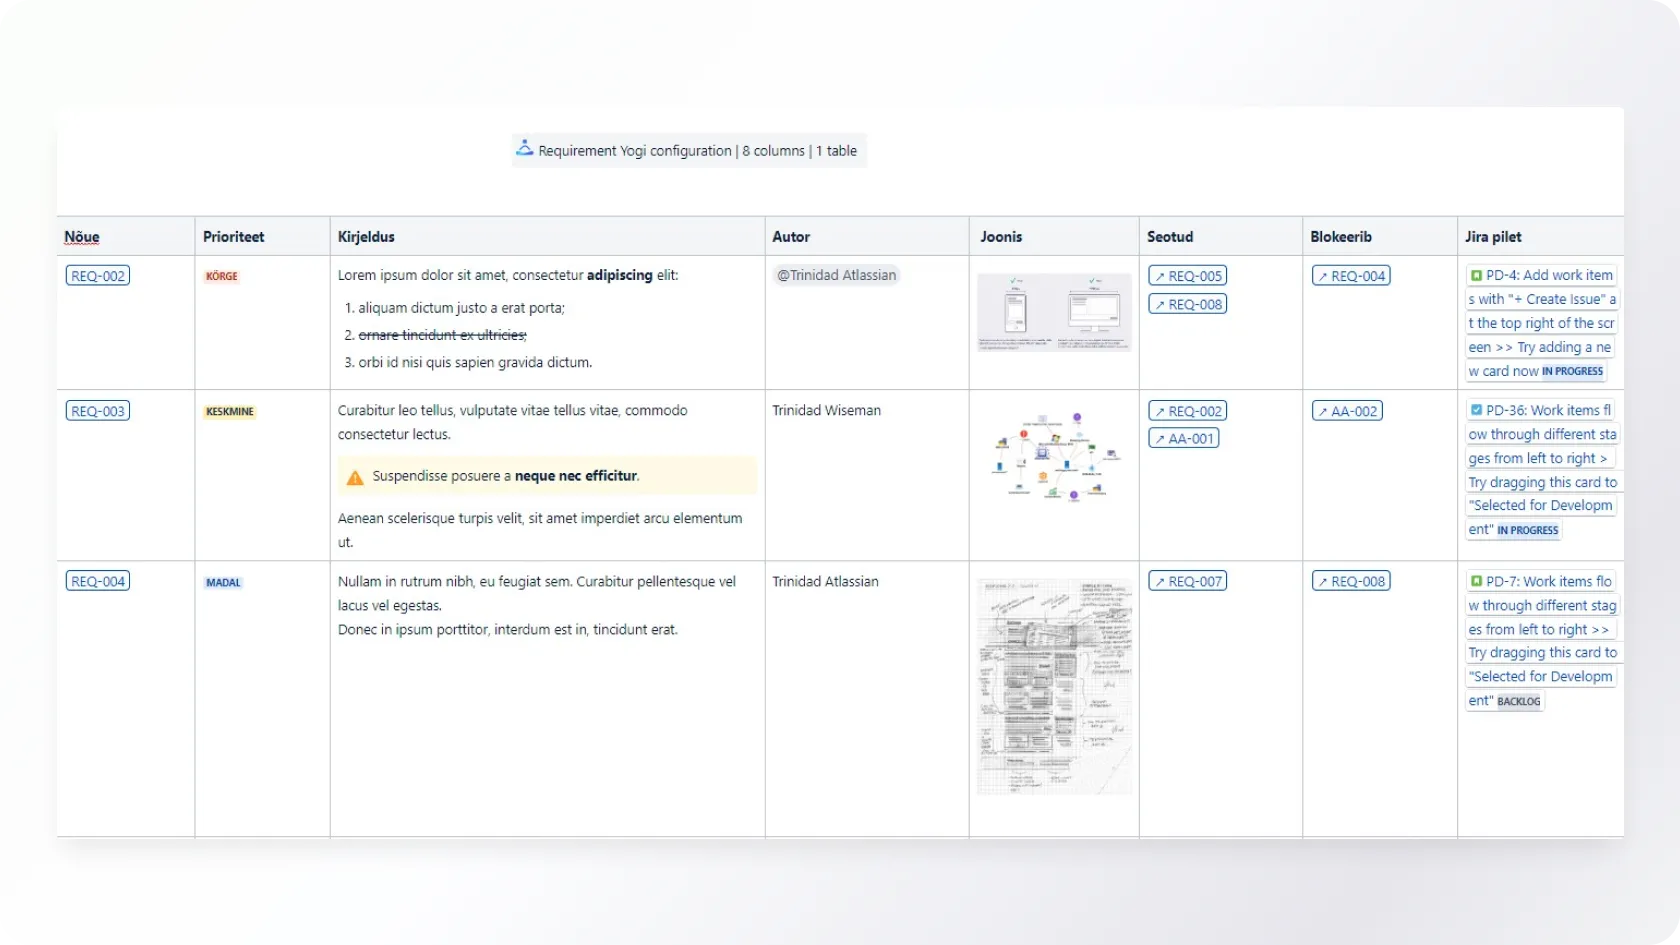Click the green story icon for PD-7
This screenshot has width=1680, height=945.
click(x=1476, y=581)
